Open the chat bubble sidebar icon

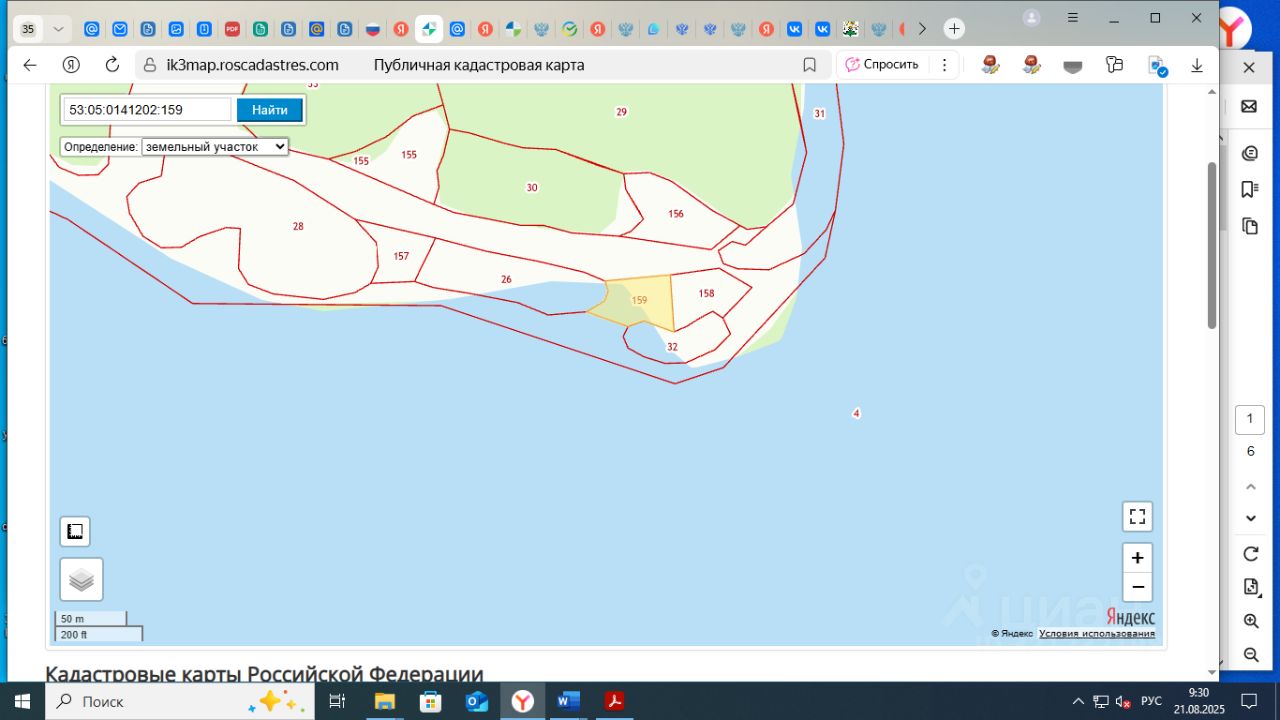(x=1249, y=153)
